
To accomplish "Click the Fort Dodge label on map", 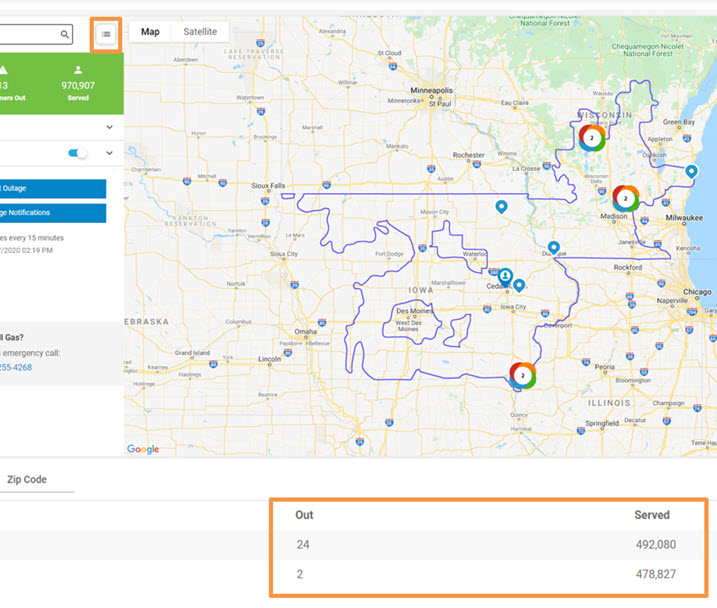I will (x=389, y=254).
